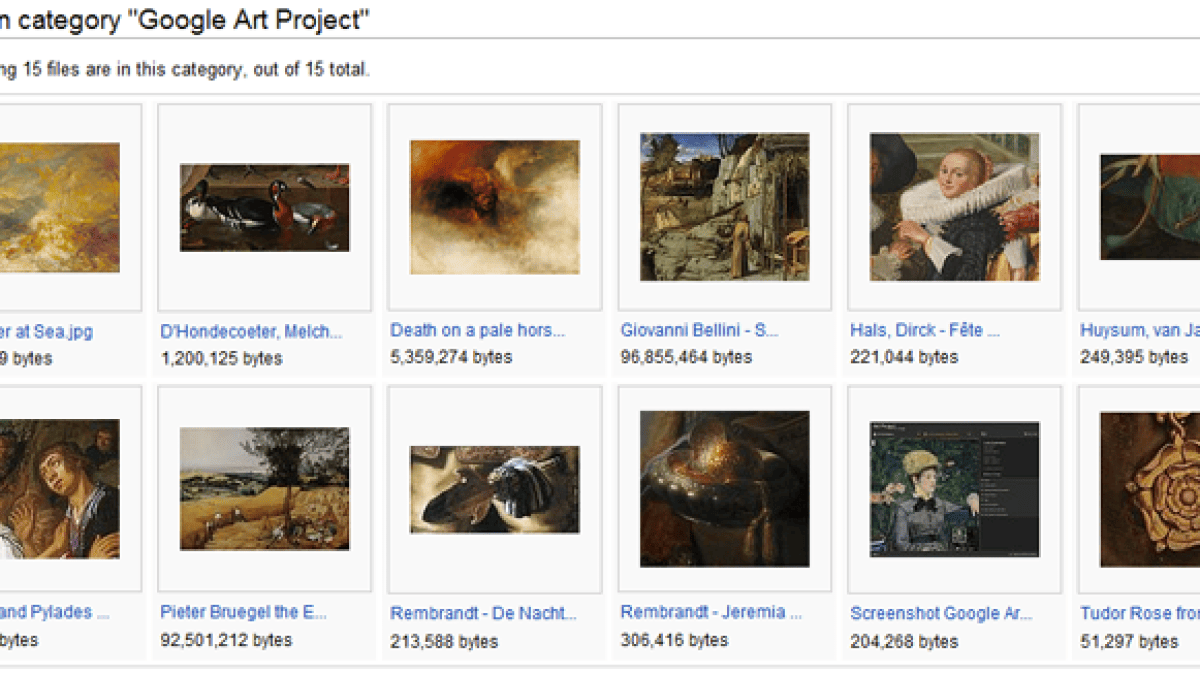Image resolution: width=1200 pixels, height=675 pixels.
Task: Click the '221,044 bytes' file size text
Action: [x=902, y=357]
